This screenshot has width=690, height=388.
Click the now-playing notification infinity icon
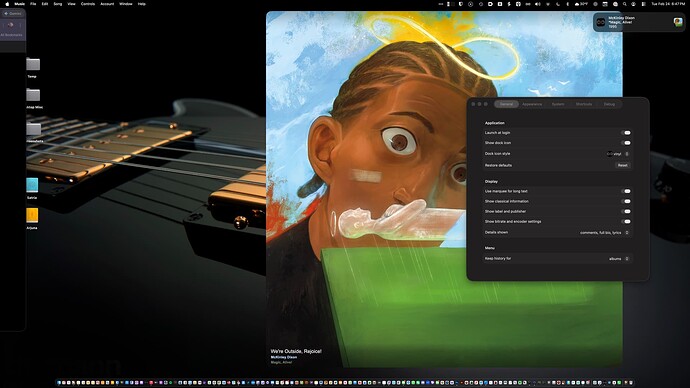point(601,22)
